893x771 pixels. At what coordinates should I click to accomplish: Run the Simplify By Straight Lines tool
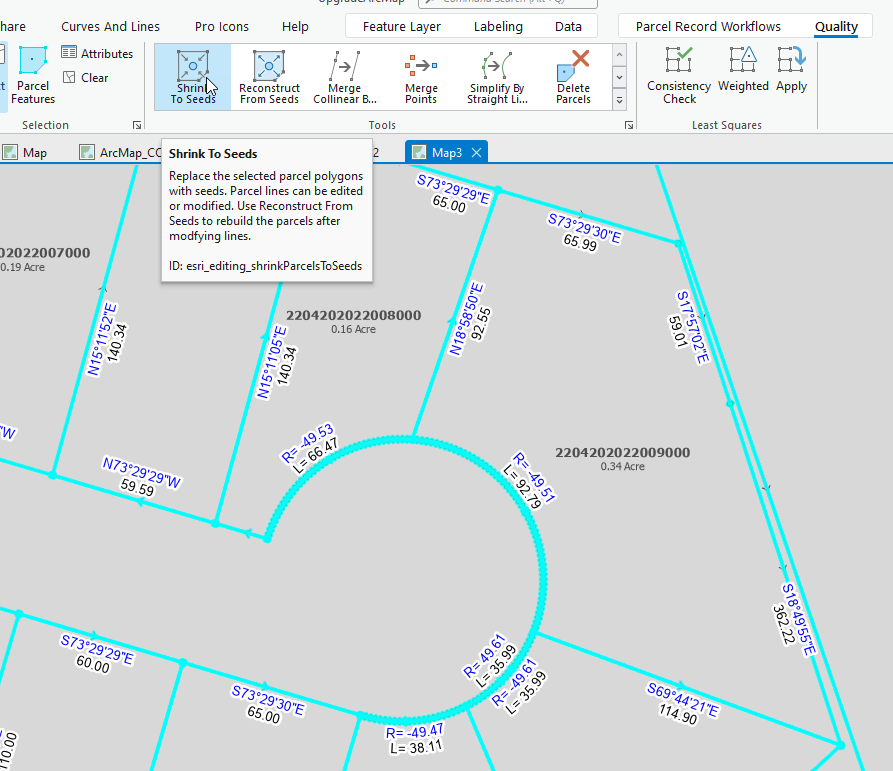tap(496, 76)
